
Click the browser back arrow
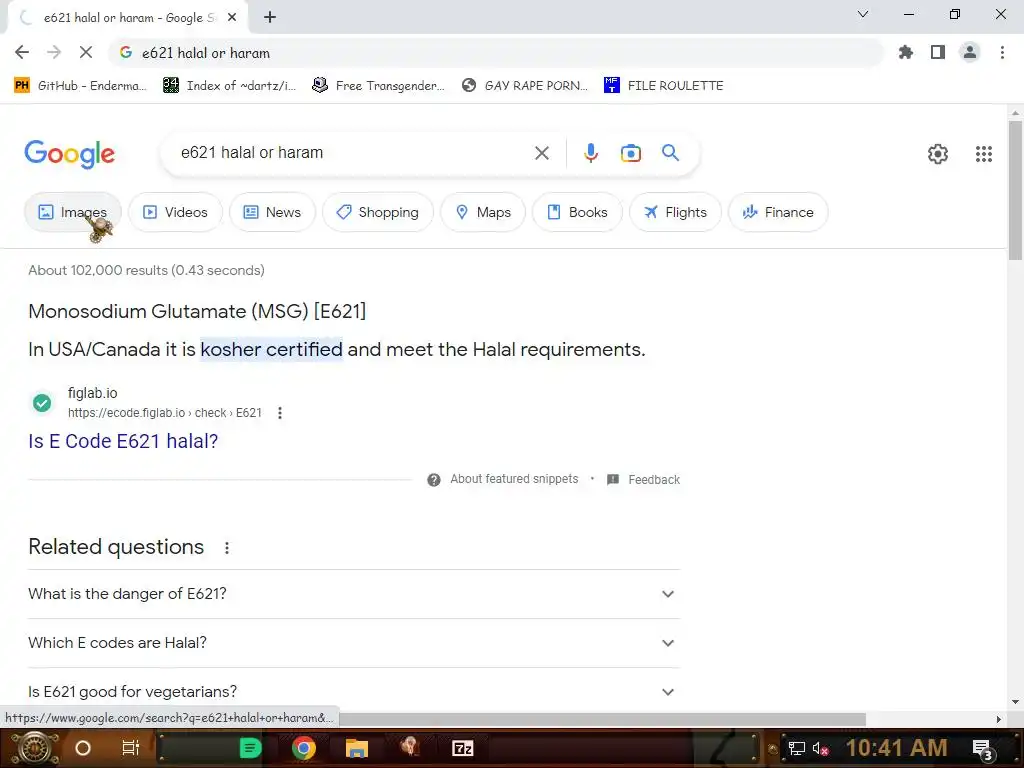tap(22, 52)
